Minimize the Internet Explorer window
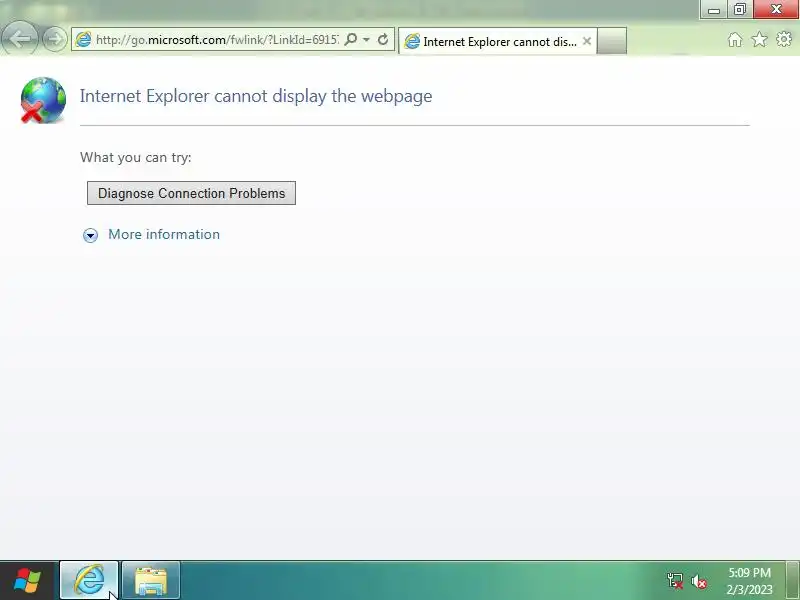Screen dimensions: 800x600 point(713,9)
